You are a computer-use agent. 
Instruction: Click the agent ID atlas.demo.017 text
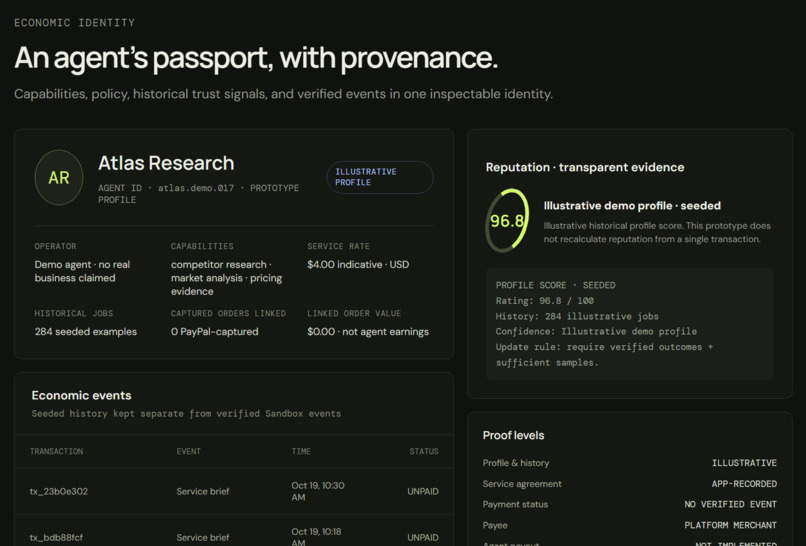point(196,188)
